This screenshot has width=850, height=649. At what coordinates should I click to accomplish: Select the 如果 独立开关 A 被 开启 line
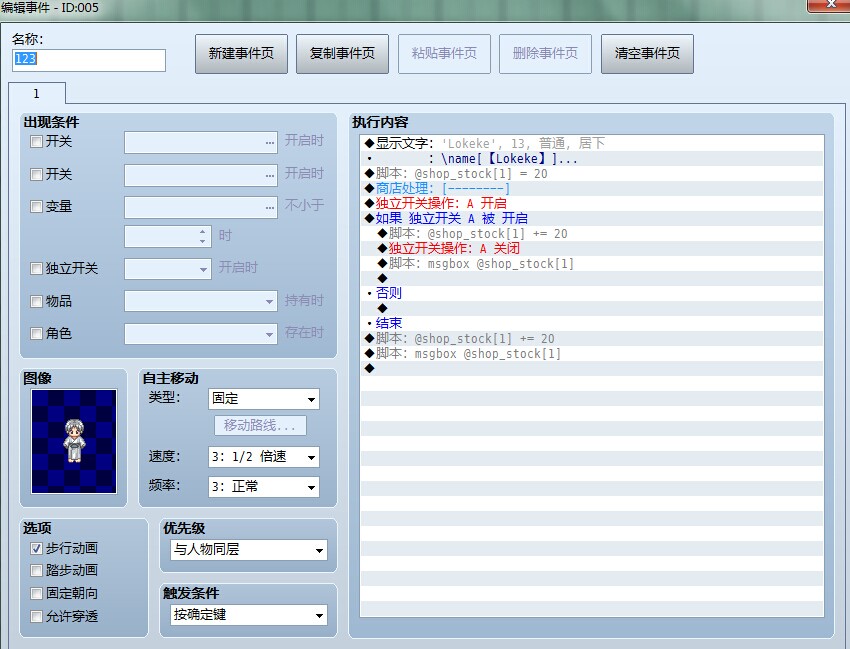tap(592, 219)
